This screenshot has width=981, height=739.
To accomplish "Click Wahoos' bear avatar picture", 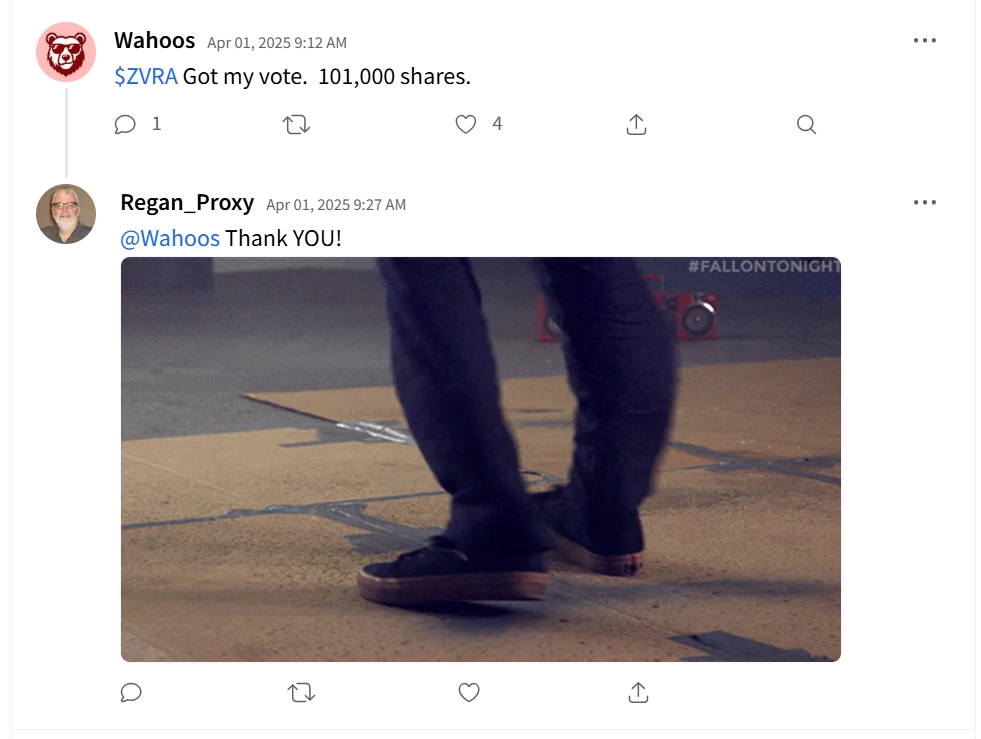I will click(66, 52).
